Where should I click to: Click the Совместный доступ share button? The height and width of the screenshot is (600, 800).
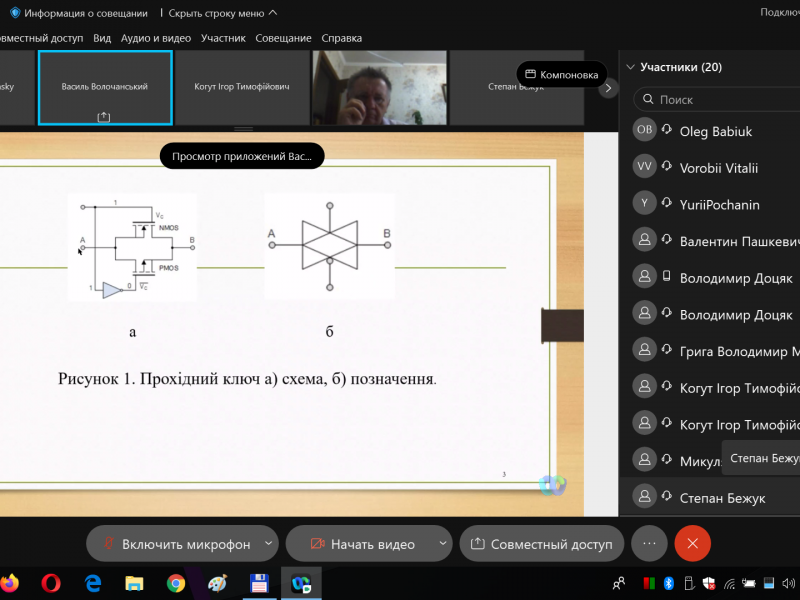(541, 544)
